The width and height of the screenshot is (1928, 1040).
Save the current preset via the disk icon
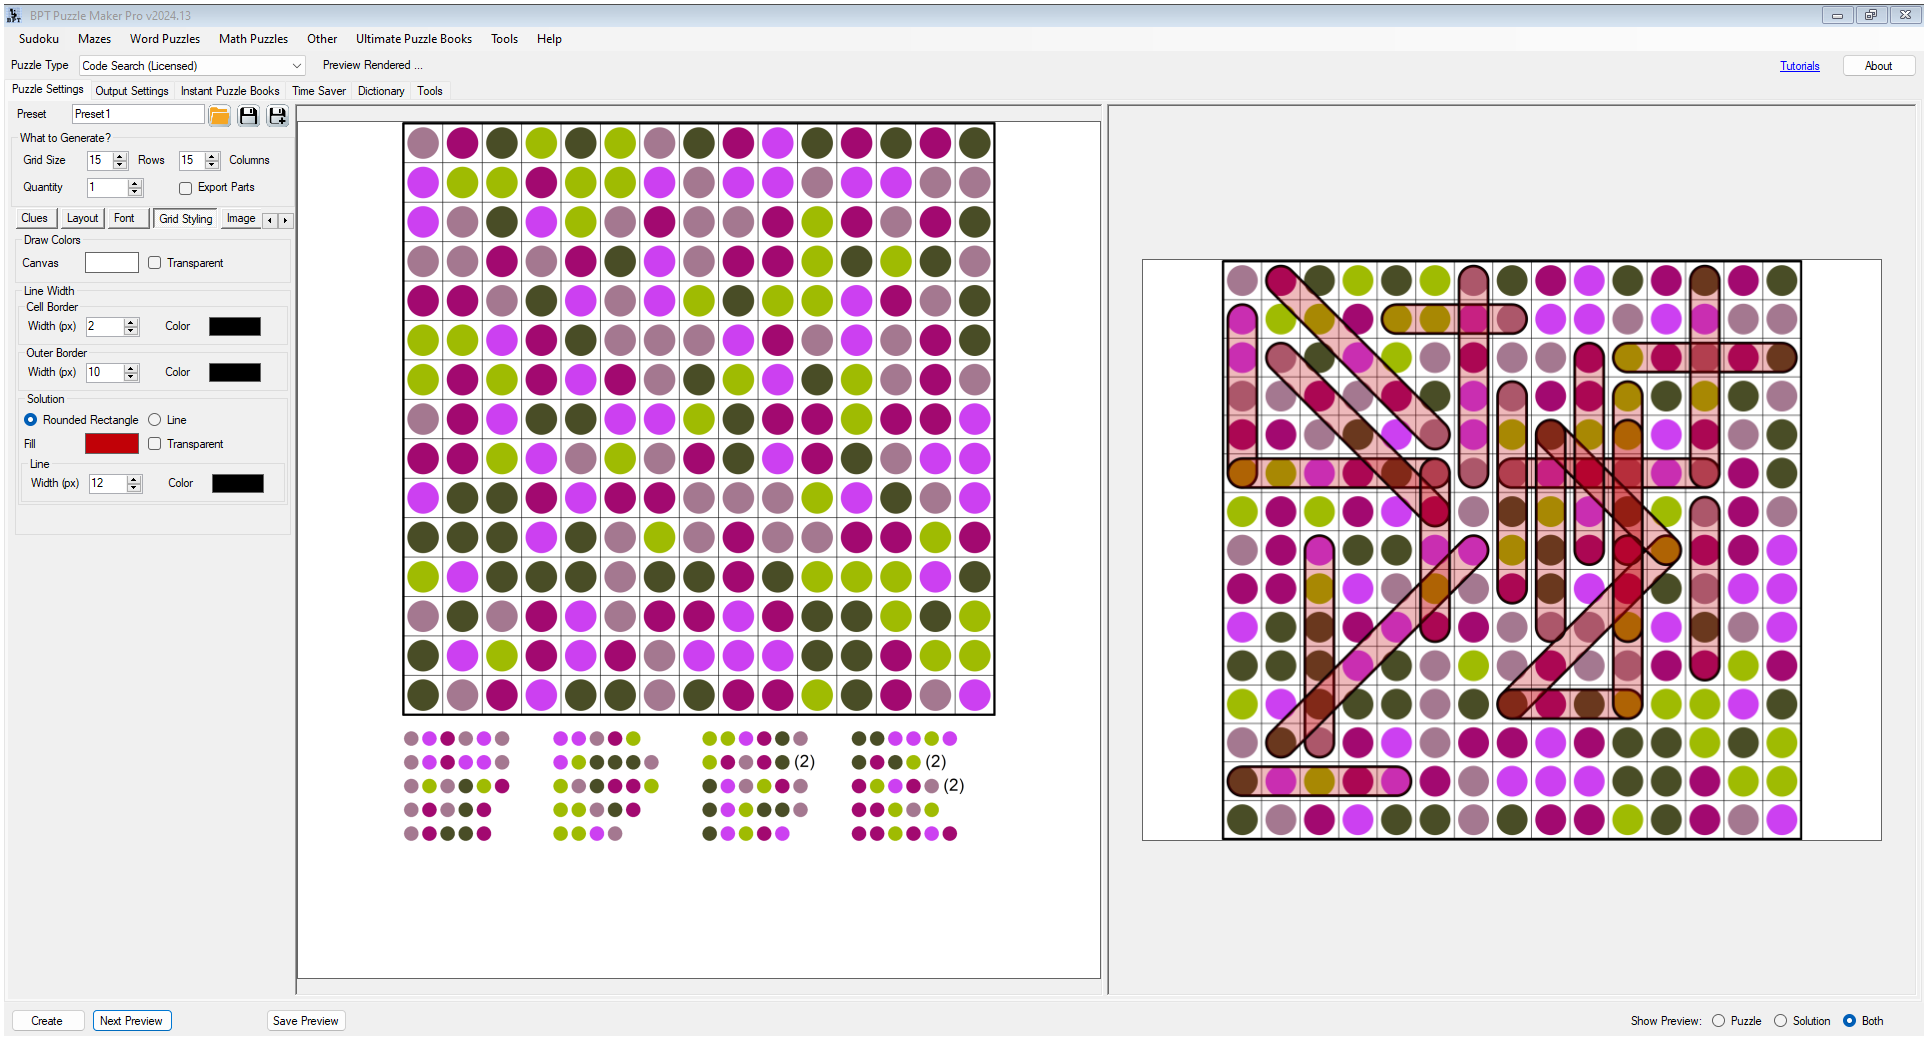(248, 116)
